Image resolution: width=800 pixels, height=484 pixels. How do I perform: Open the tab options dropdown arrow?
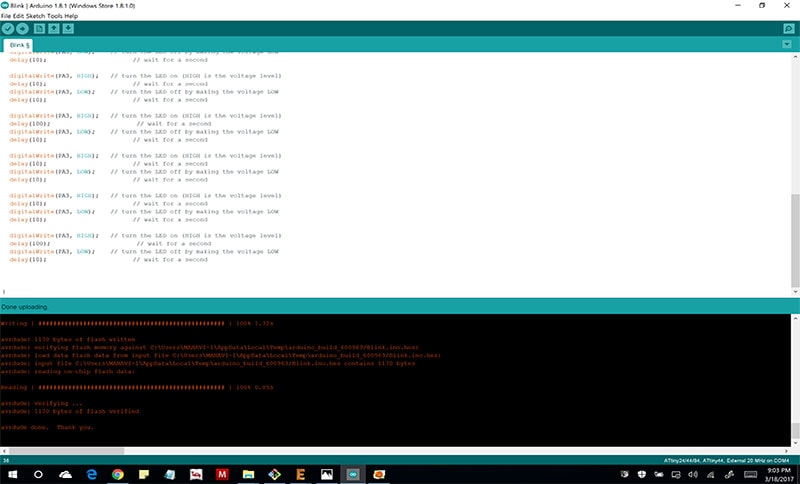coord(787,44)
